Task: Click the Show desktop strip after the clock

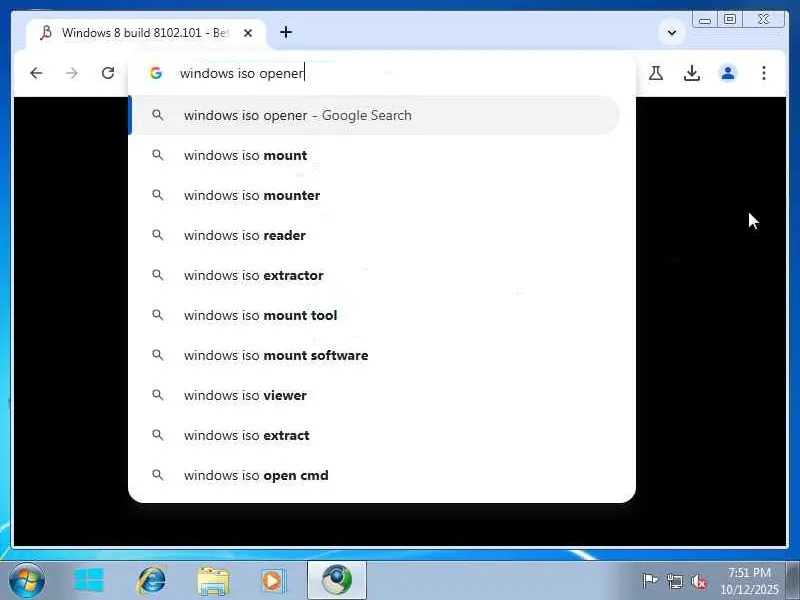Action: pyautogui.click(x=792, y=581)
